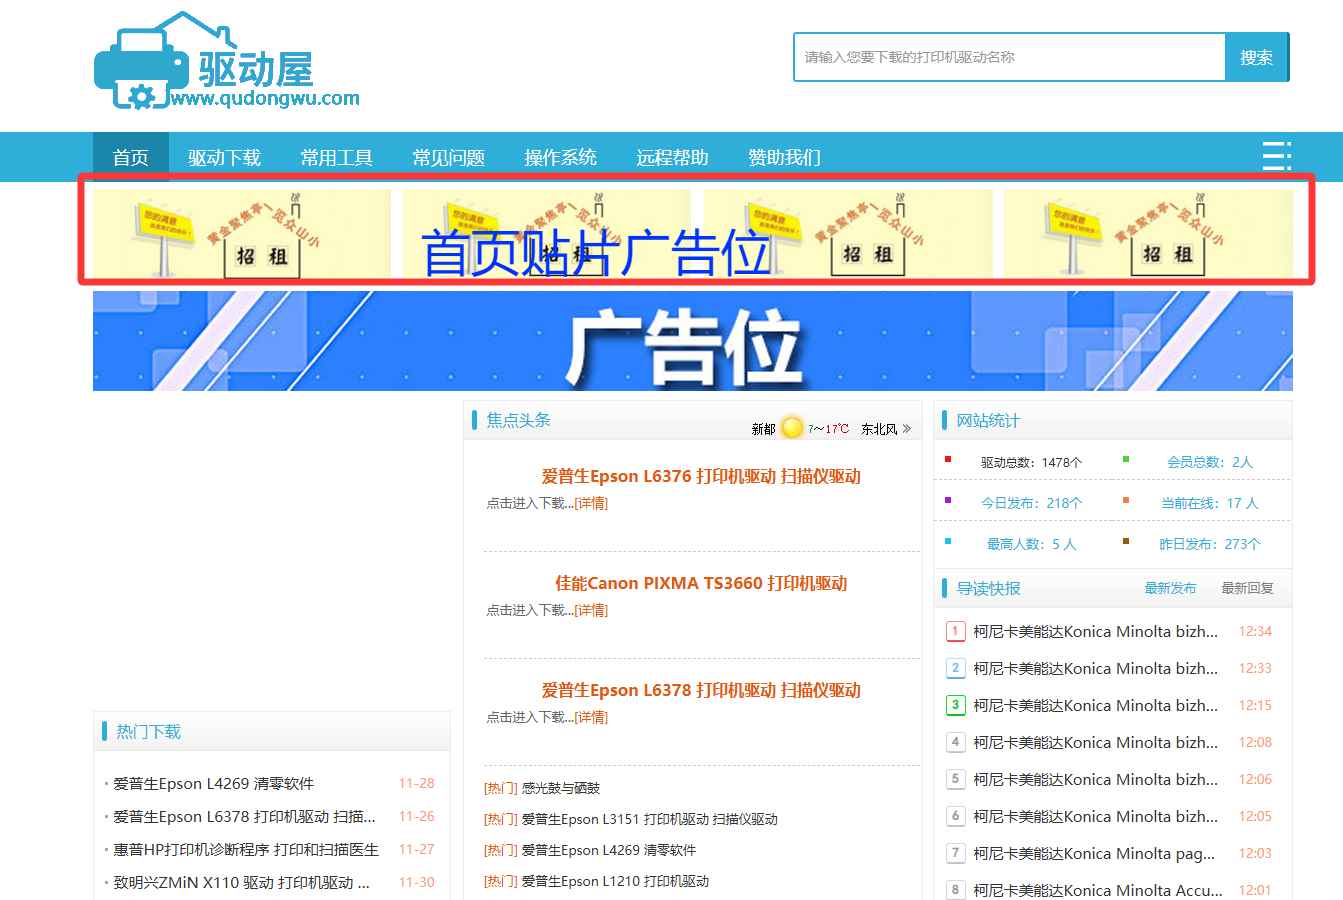Expand the weather widget via the >> arrow
Screen dimensions: 1343x900
click(x=906, y=427)
